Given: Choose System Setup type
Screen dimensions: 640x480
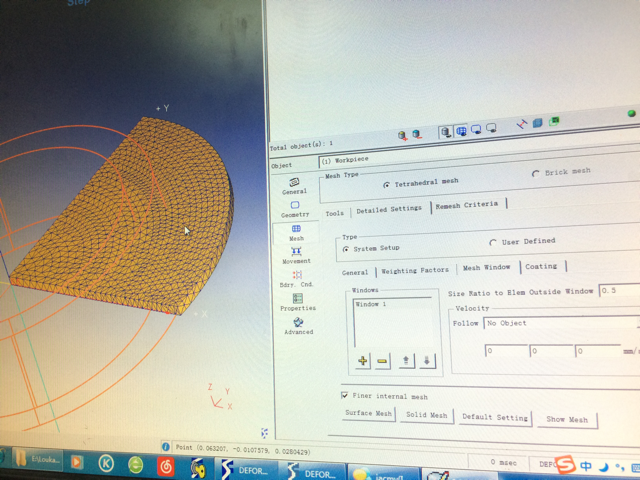Looking at the screenshot, I should 371,249.
